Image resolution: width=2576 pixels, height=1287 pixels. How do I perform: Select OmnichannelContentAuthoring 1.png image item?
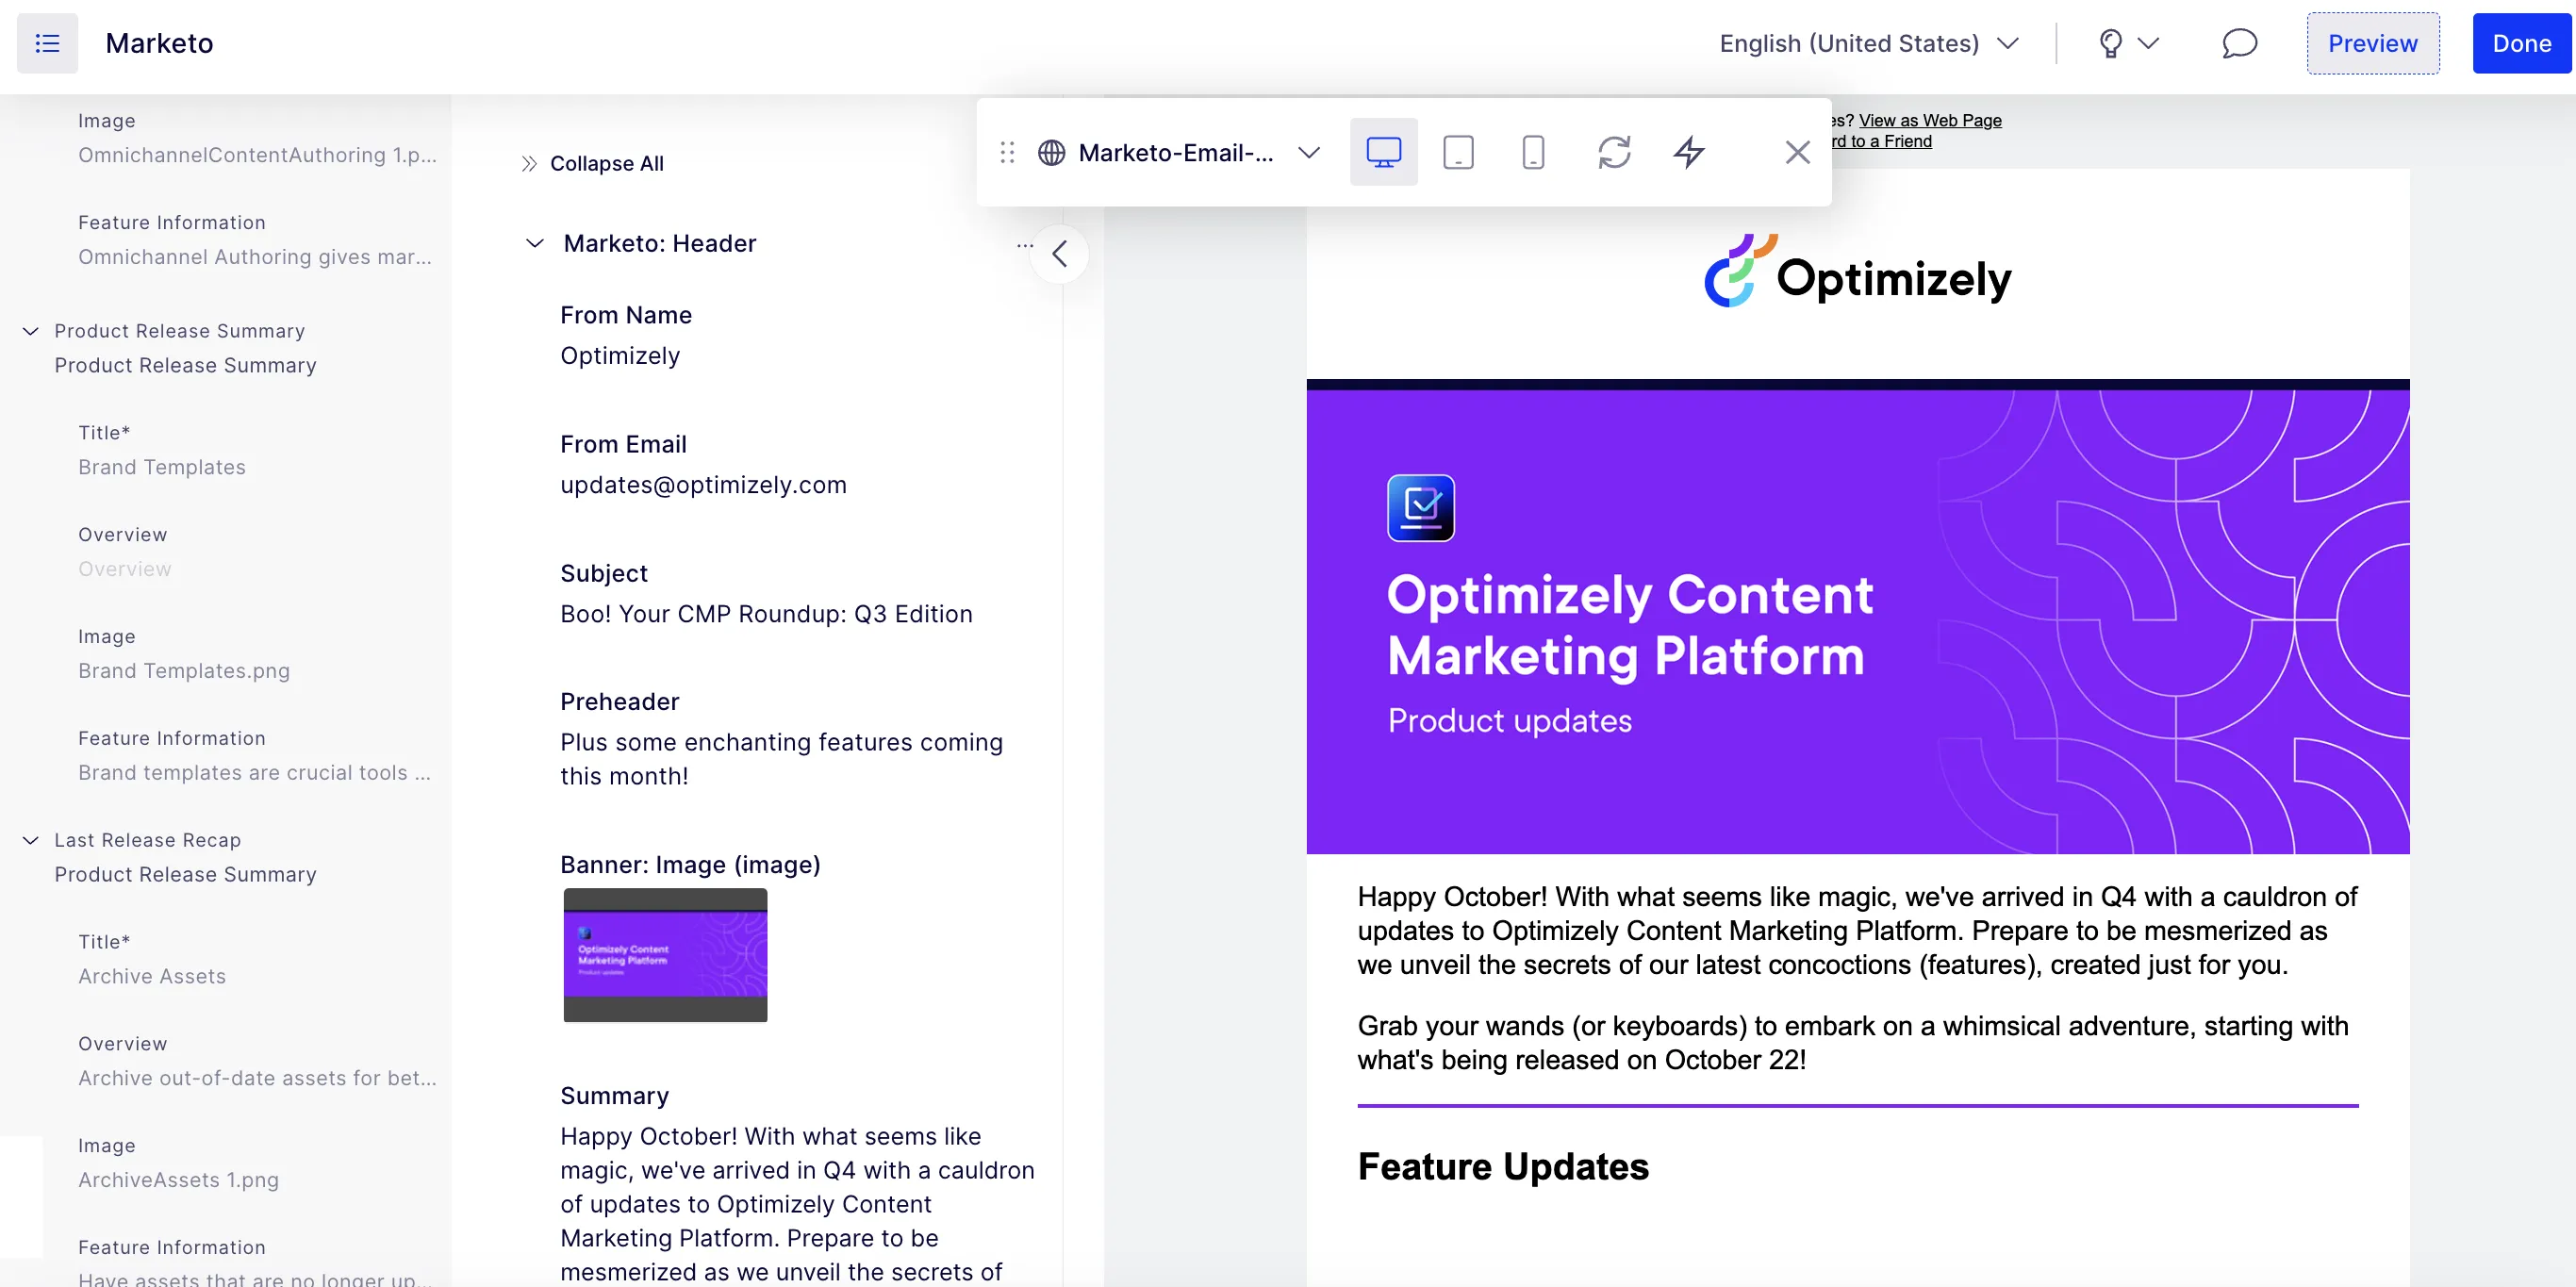point(257,155)
